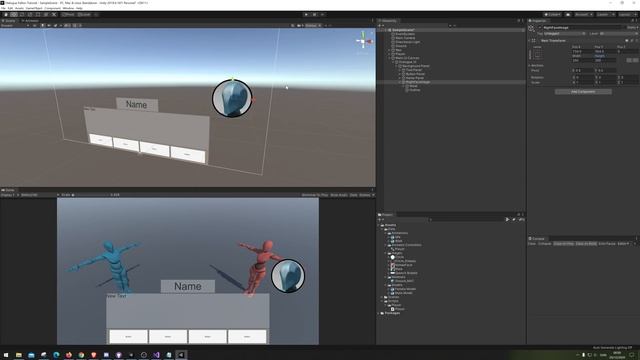Click the Unity icon in taskbar

[x=181, y=355]
